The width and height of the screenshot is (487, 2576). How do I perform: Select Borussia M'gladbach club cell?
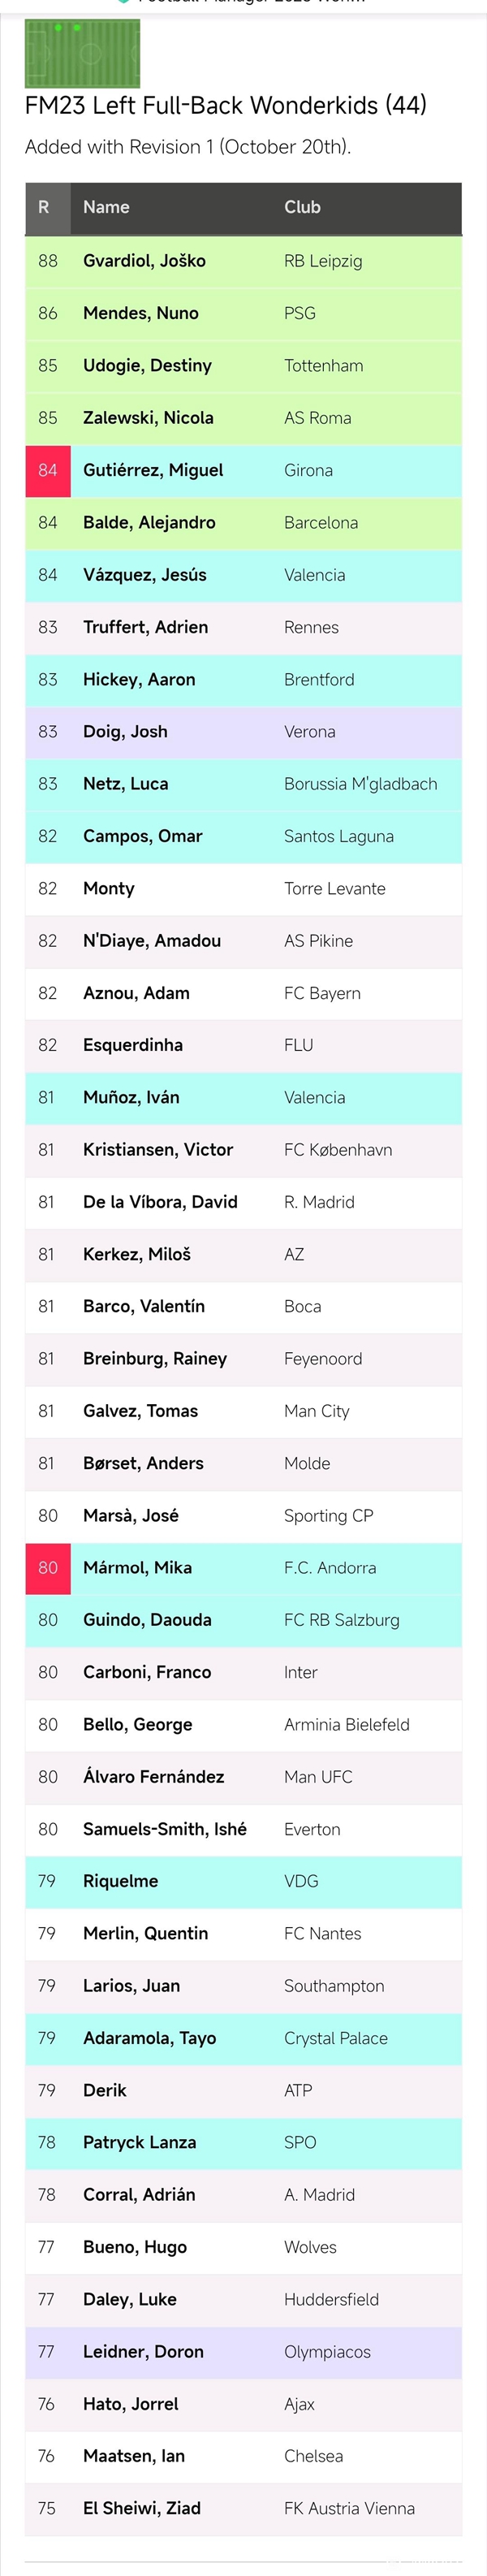360,784
